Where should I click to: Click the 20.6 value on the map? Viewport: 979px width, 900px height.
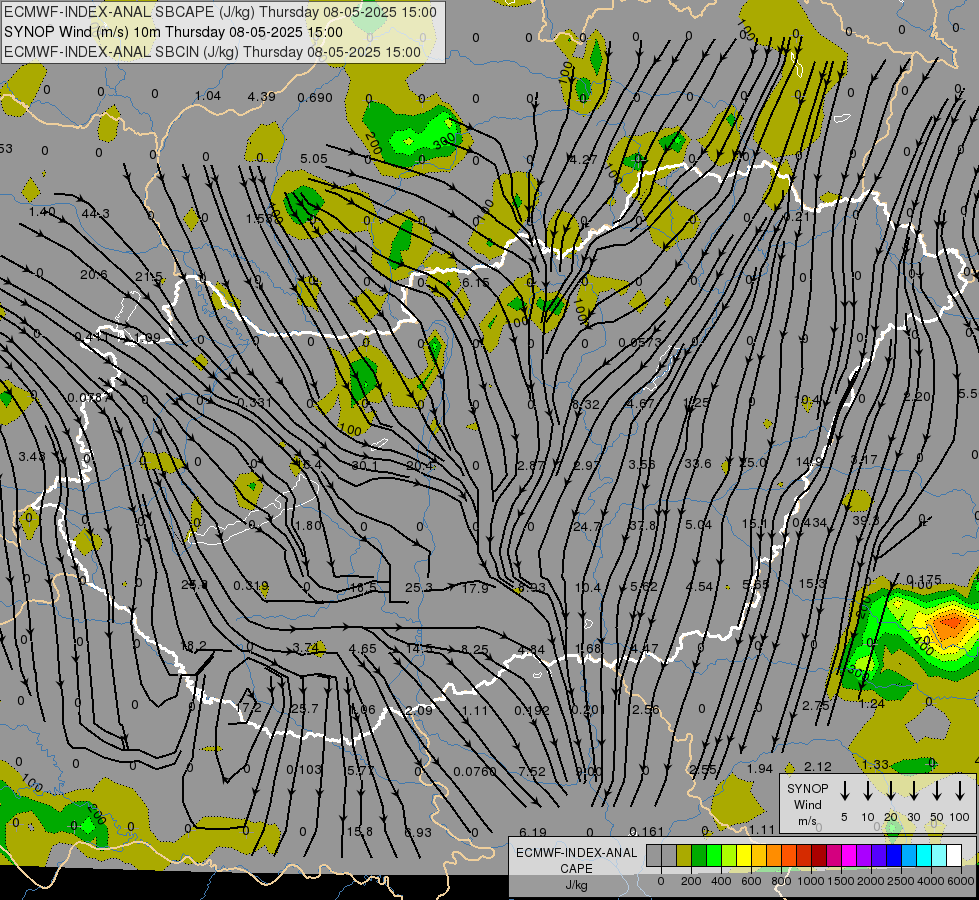click(94, 275)
